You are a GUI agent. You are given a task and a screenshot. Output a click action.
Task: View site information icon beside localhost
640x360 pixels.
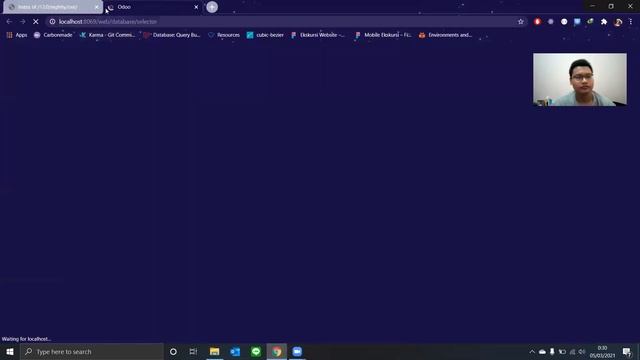[52, 22]
